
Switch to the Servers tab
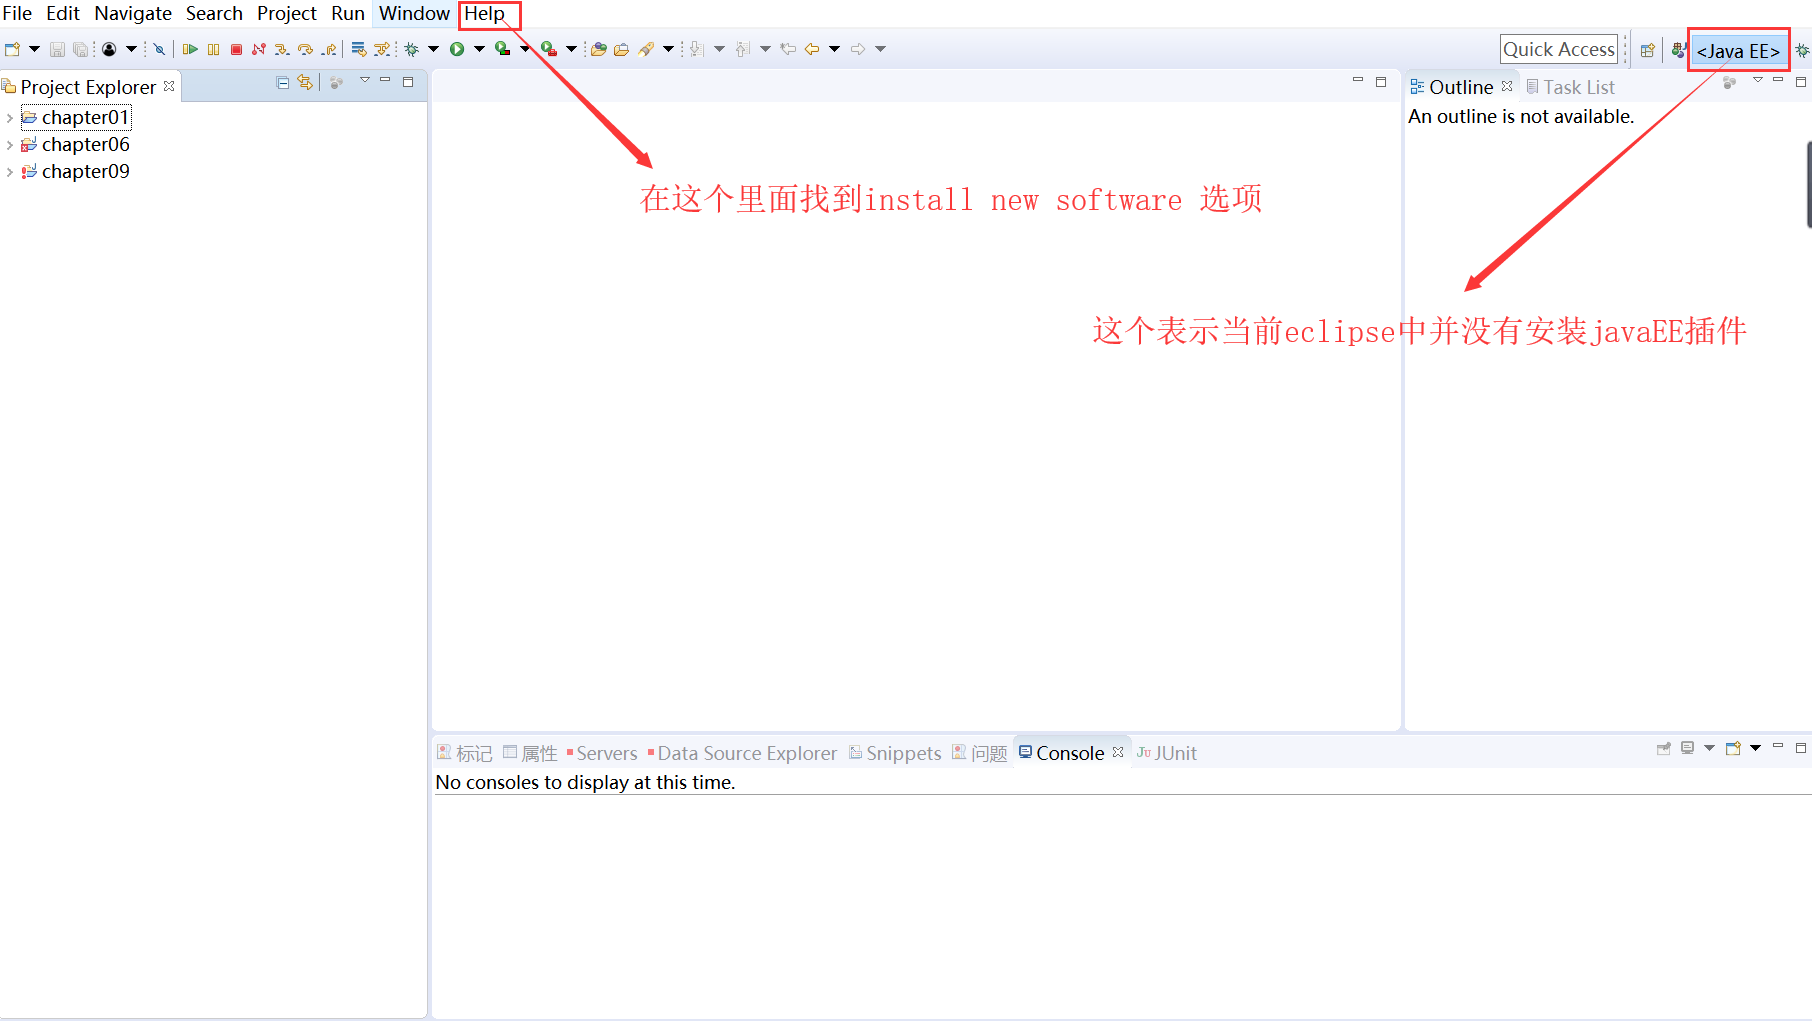601,753
